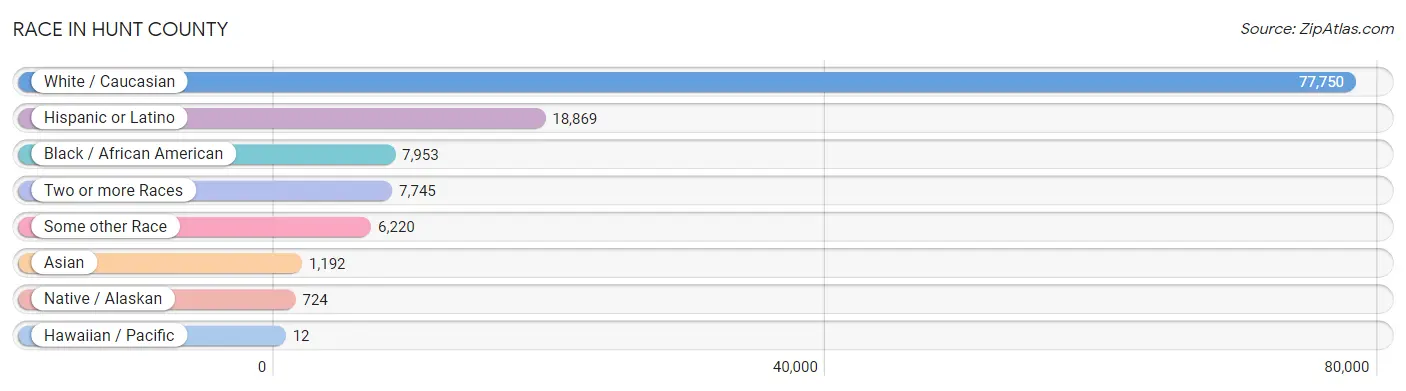Select the Asian category label
The width and height of the screenshot is (1406, 391).
(64, 263)
